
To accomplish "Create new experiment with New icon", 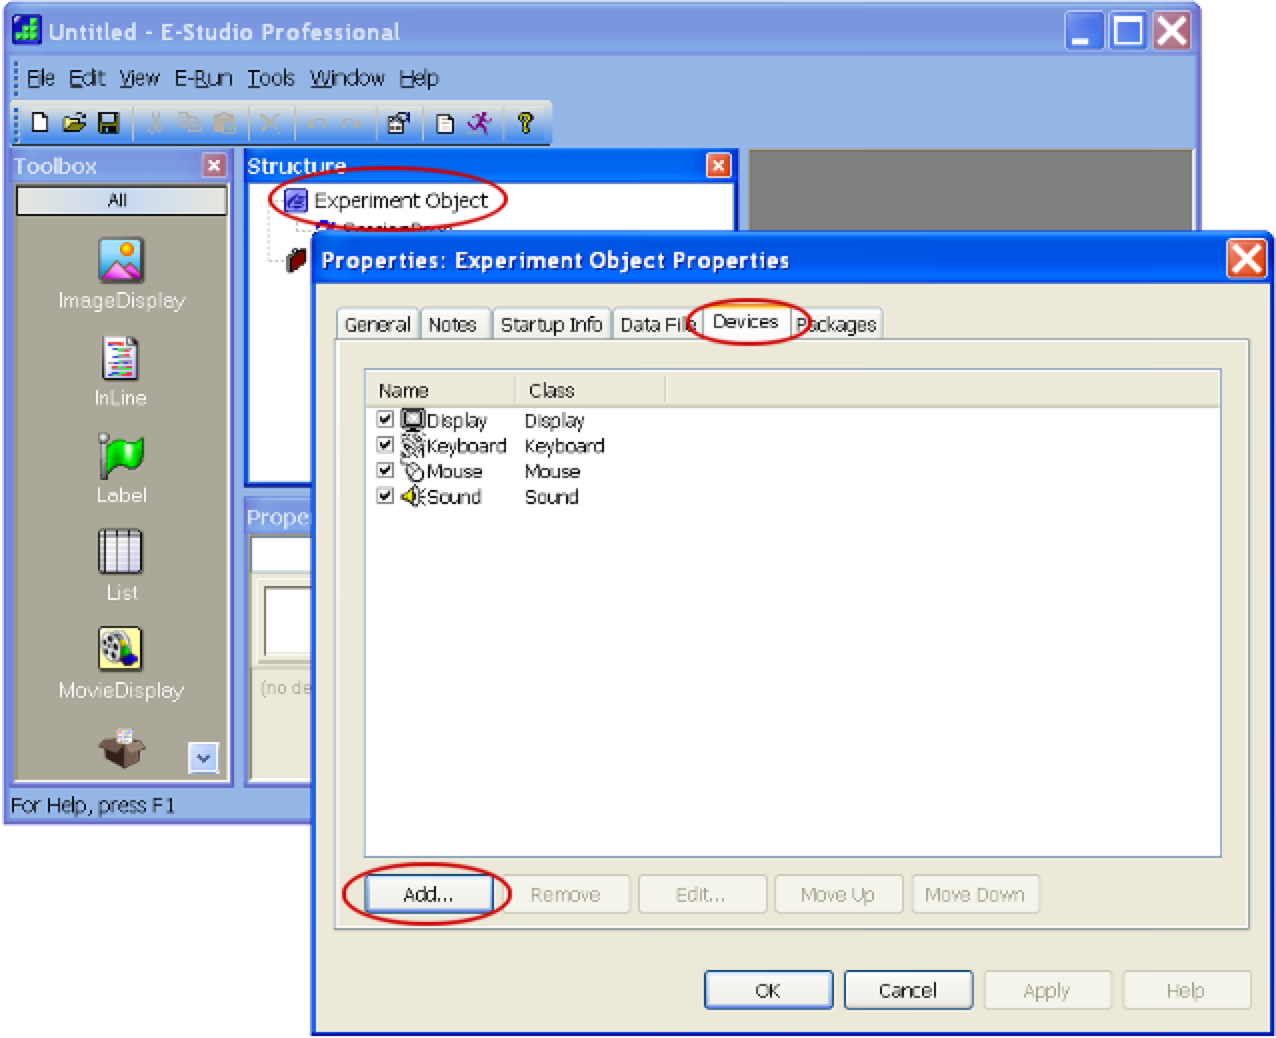I will pyautogui.click(x=40, y=123).
